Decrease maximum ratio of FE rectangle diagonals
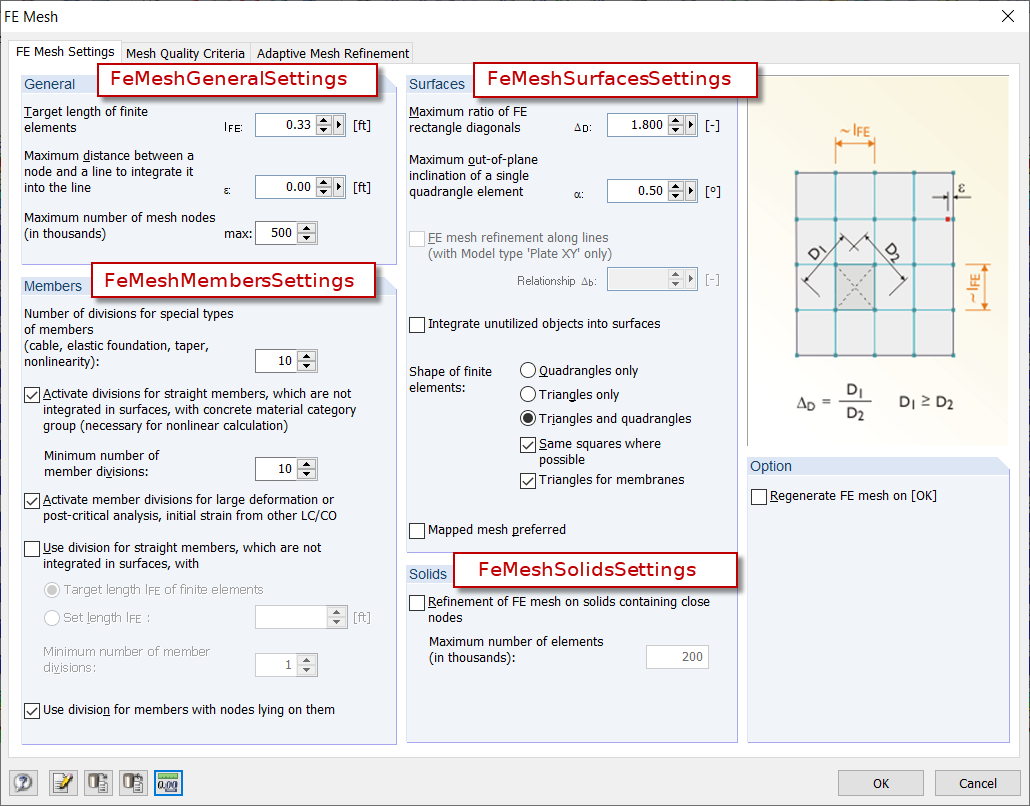The height and width of the screenshot is (806, 1030). (x=674, y=131)
